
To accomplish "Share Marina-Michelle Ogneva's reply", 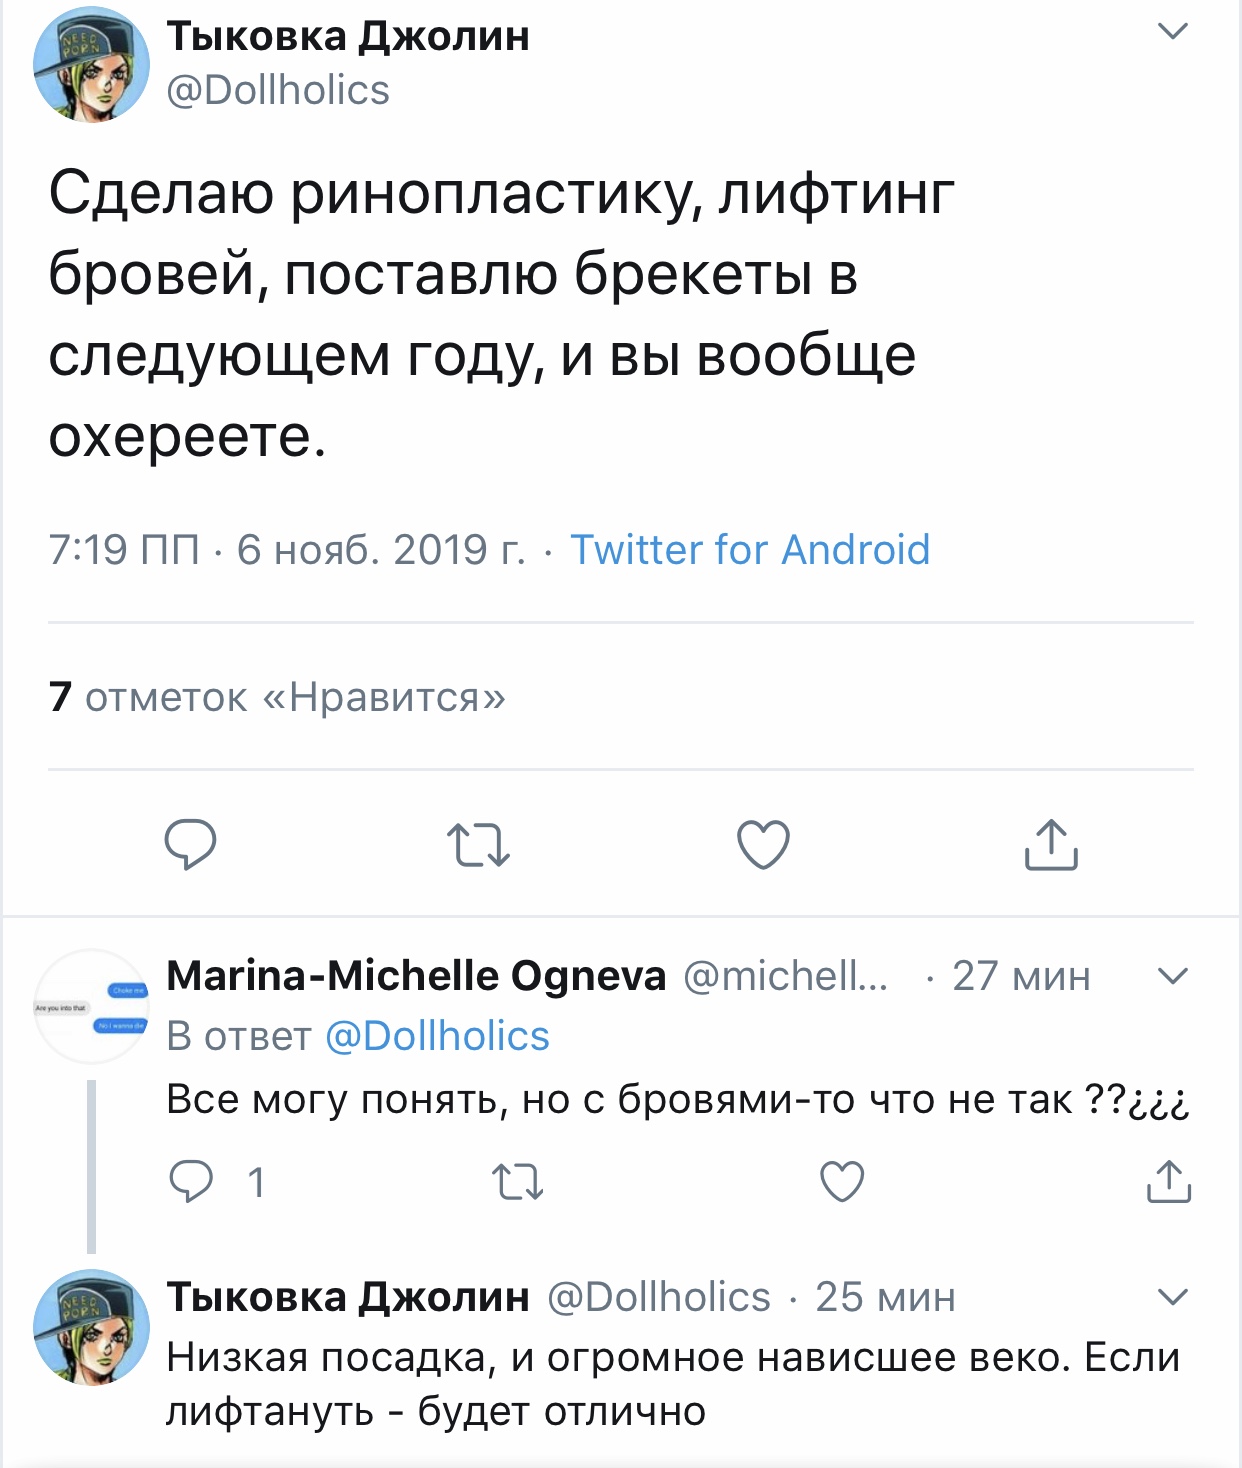I will 1168,1182.
